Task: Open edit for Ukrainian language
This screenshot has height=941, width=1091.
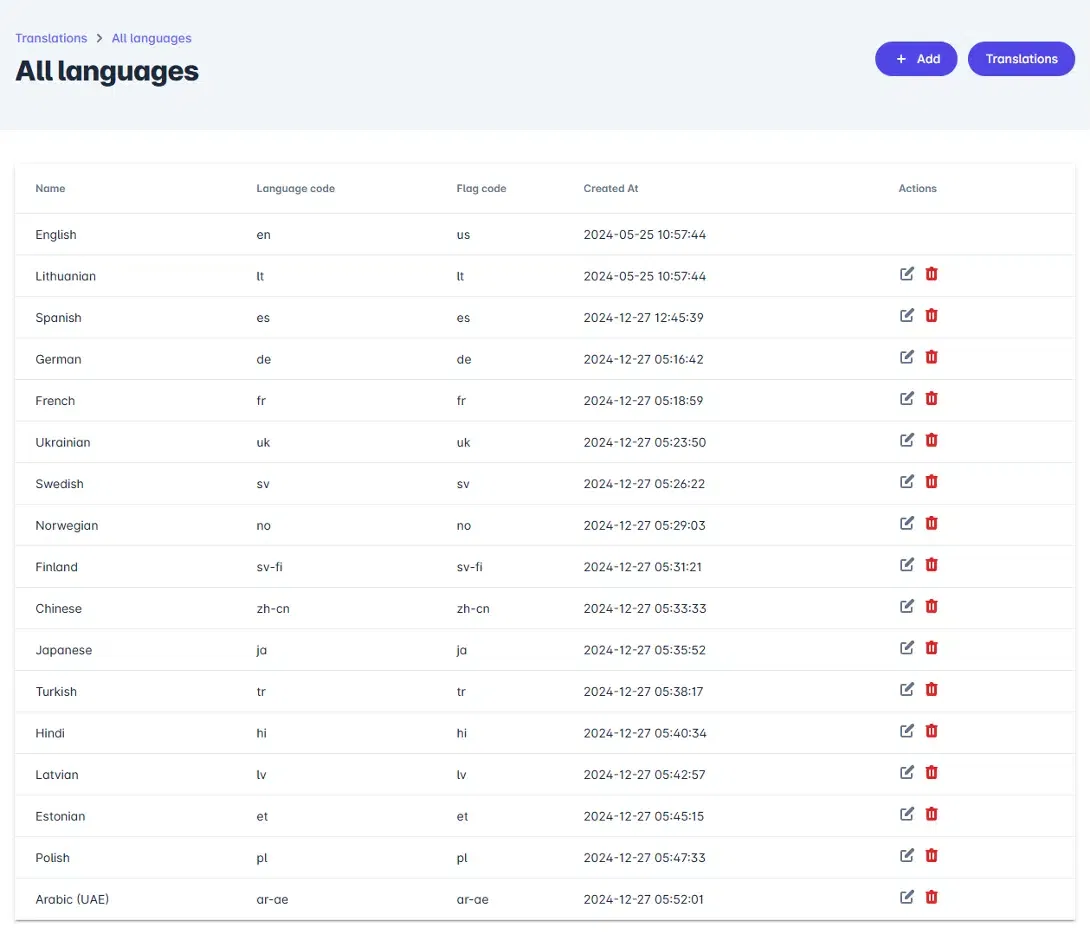Action: click(907, 440)
